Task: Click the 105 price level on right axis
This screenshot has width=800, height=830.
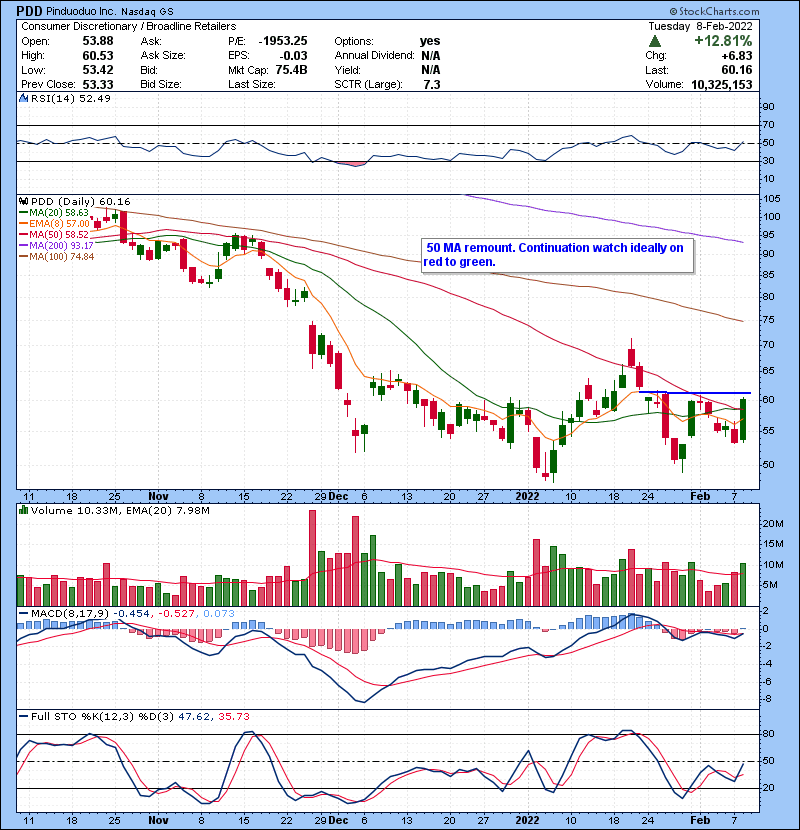Action: coord(771,199)
